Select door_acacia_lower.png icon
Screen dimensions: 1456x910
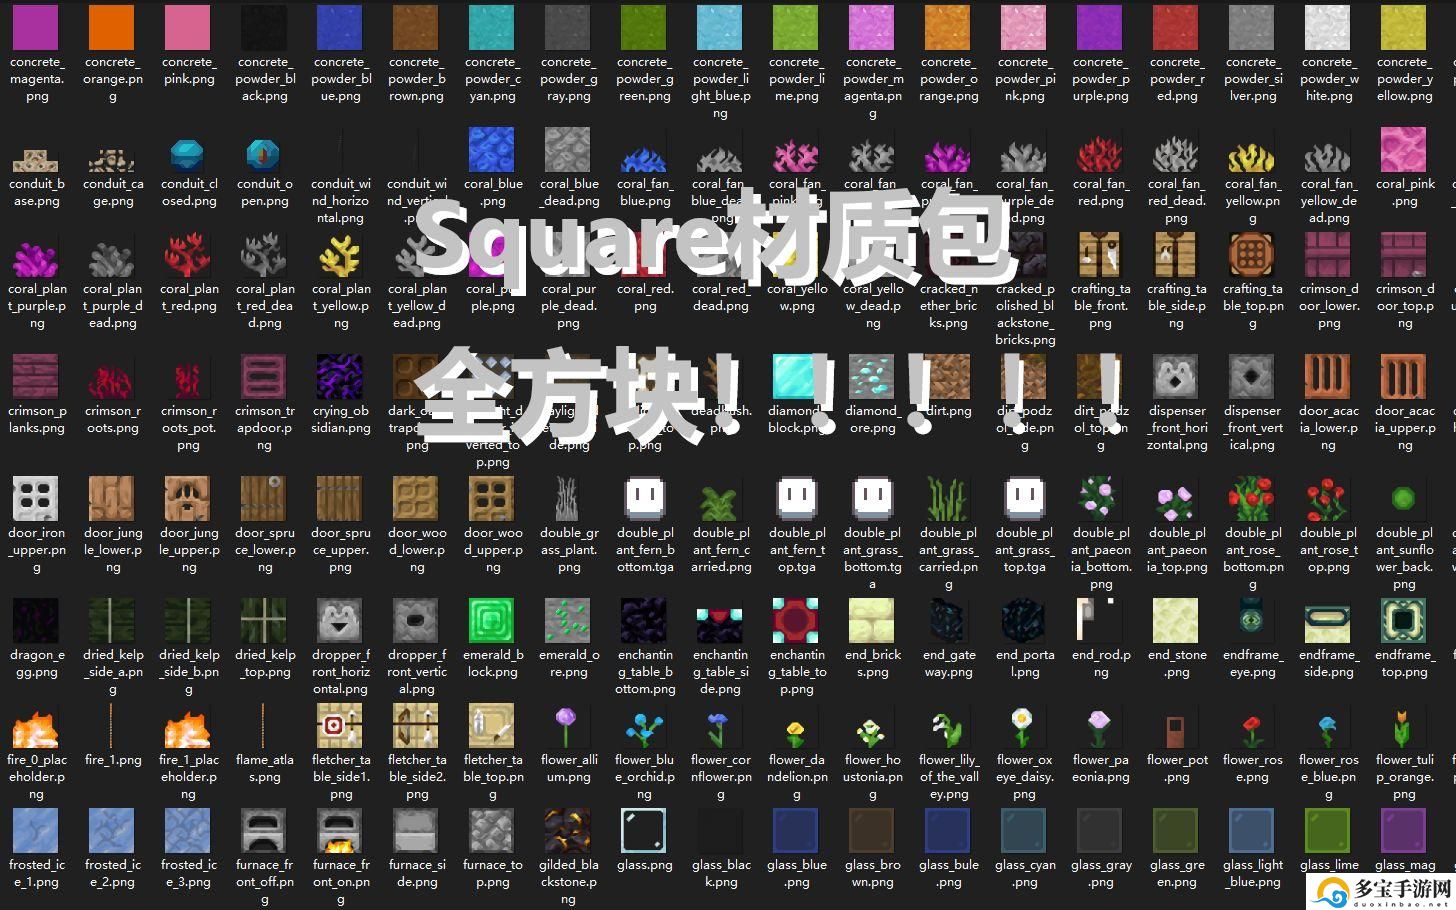1328,376
